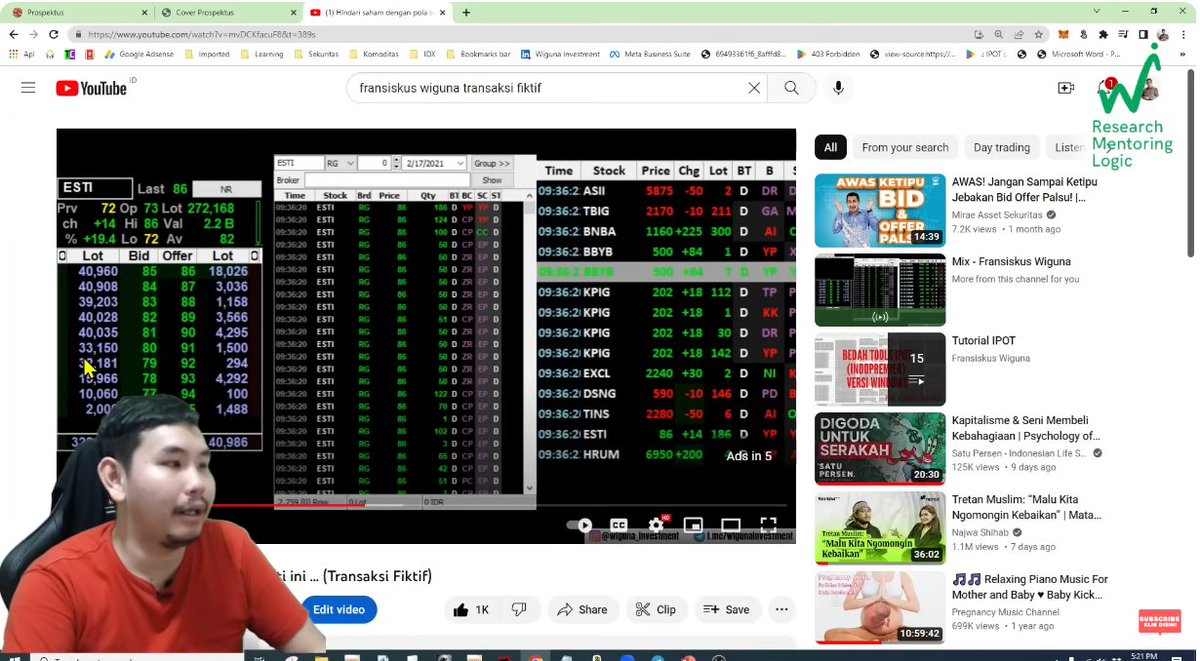Open the Bookmarks bar folder
Screen dimensions: 1200x661
click(x=478, y=54)
